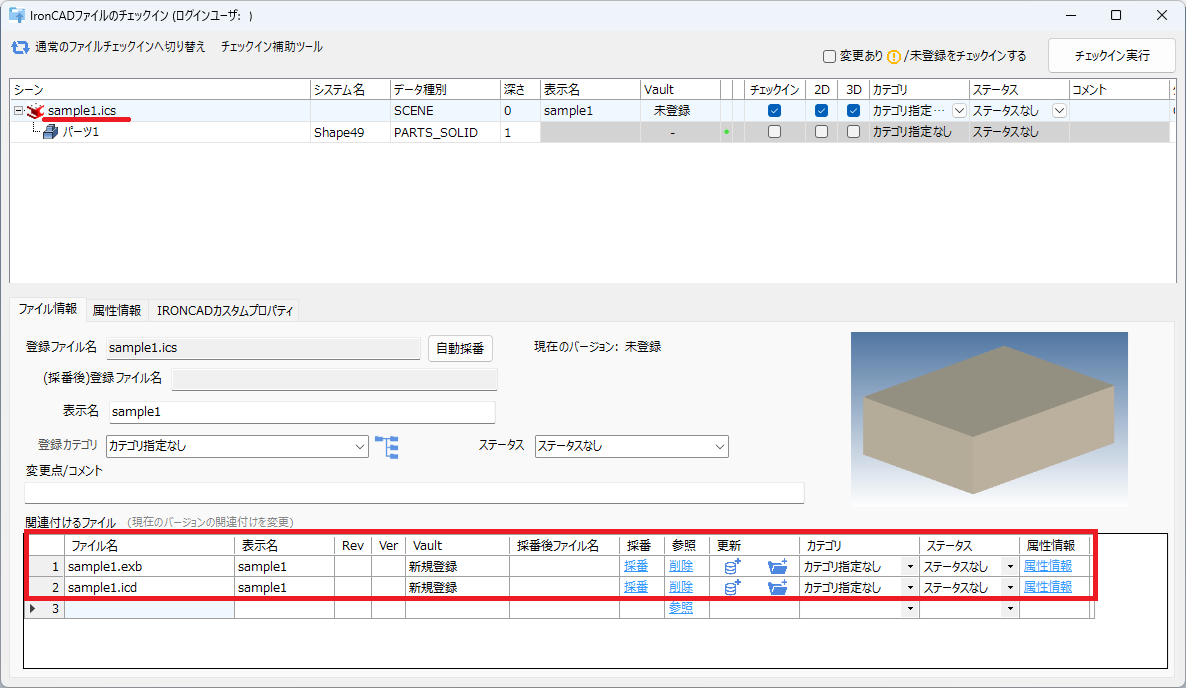Uncheck the チェックイン checkbox for sample1.ics
The height and width of the screenshot is (688, 1186).
pos(774,111)
